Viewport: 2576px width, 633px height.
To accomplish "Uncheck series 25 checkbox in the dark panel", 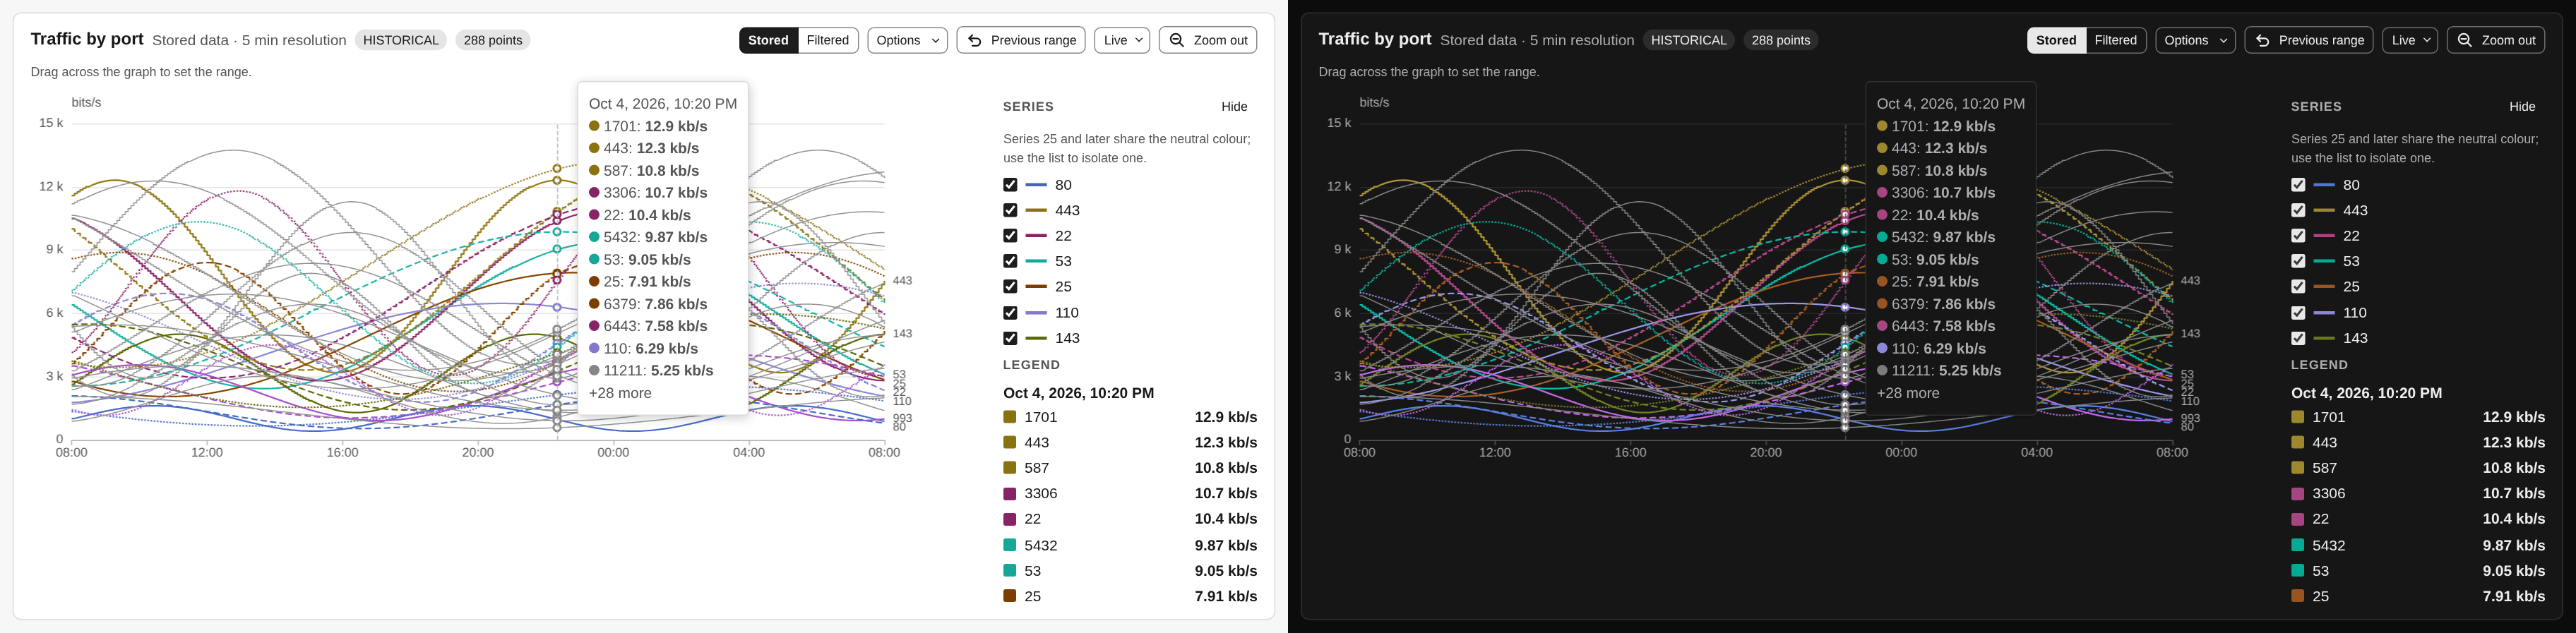I will tap(2298, 287).
